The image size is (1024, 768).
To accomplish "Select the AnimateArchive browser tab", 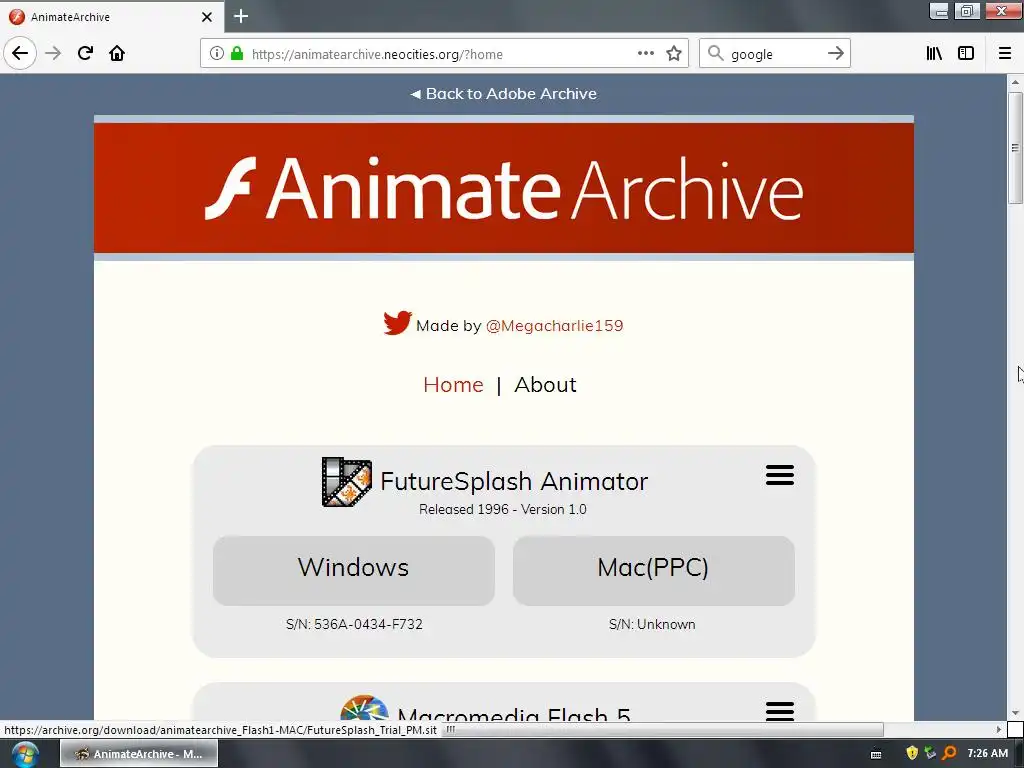I will [x=112, y=17].
